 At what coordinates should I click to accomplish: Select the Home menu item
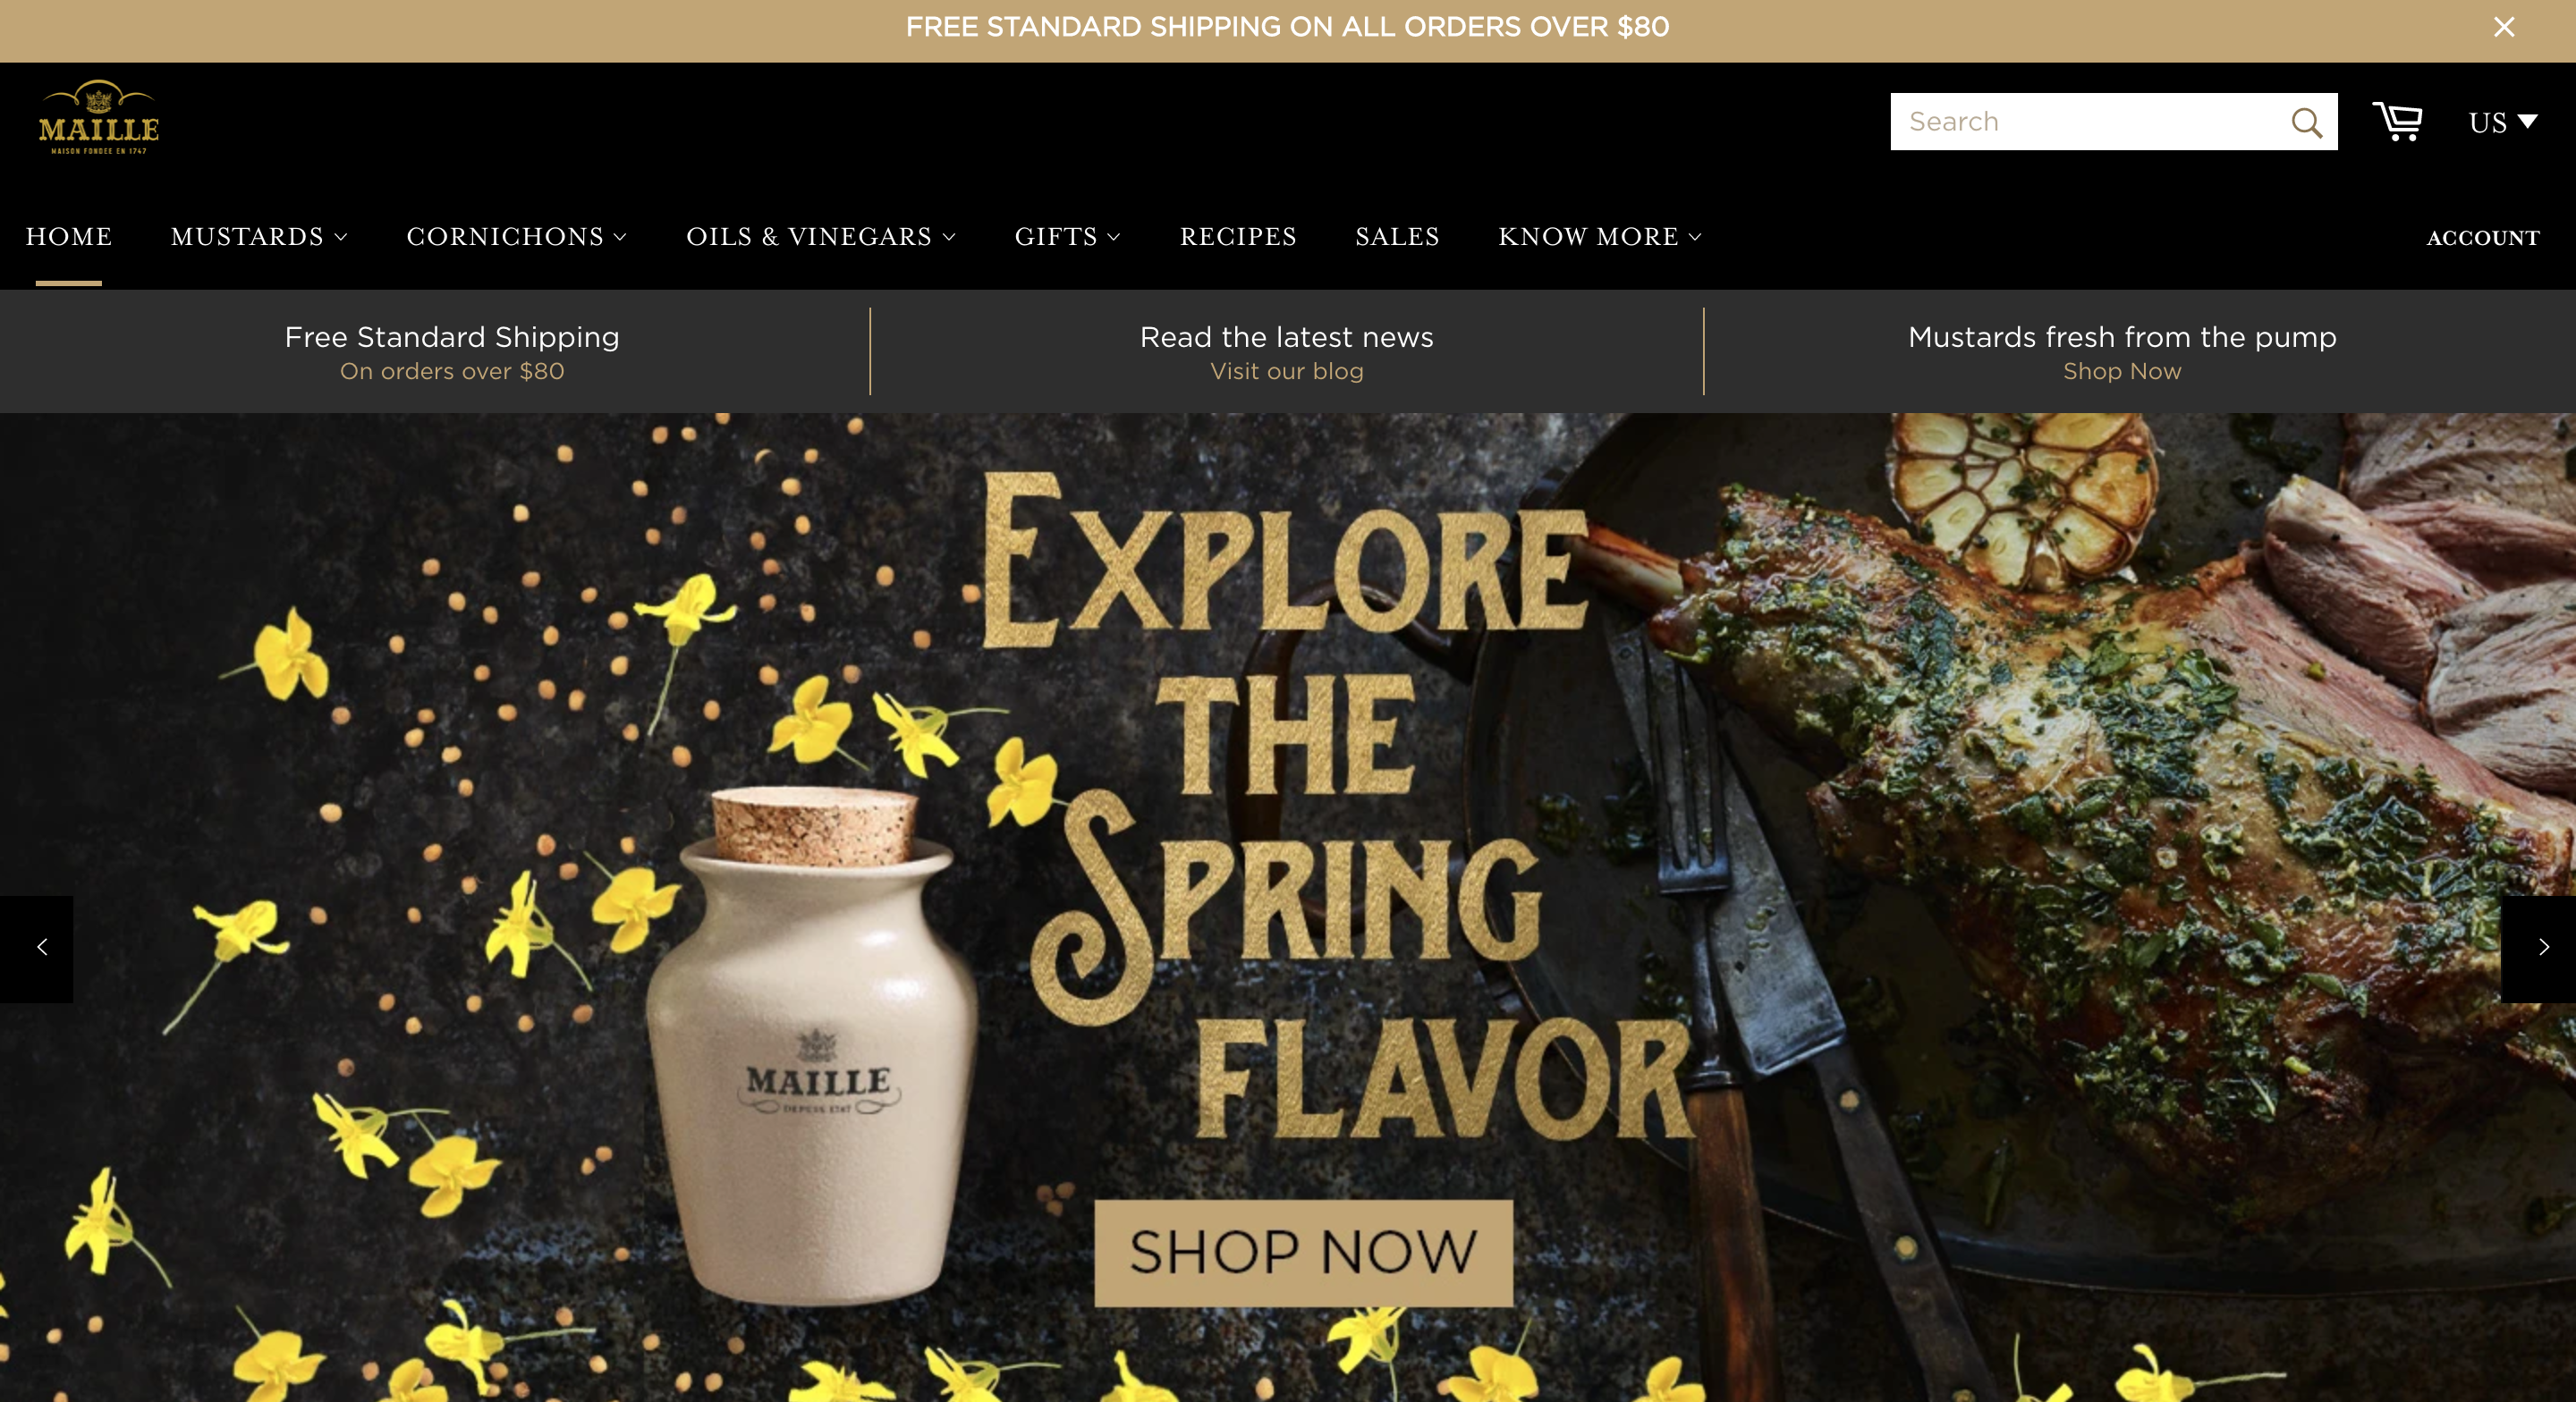point(69,237)
